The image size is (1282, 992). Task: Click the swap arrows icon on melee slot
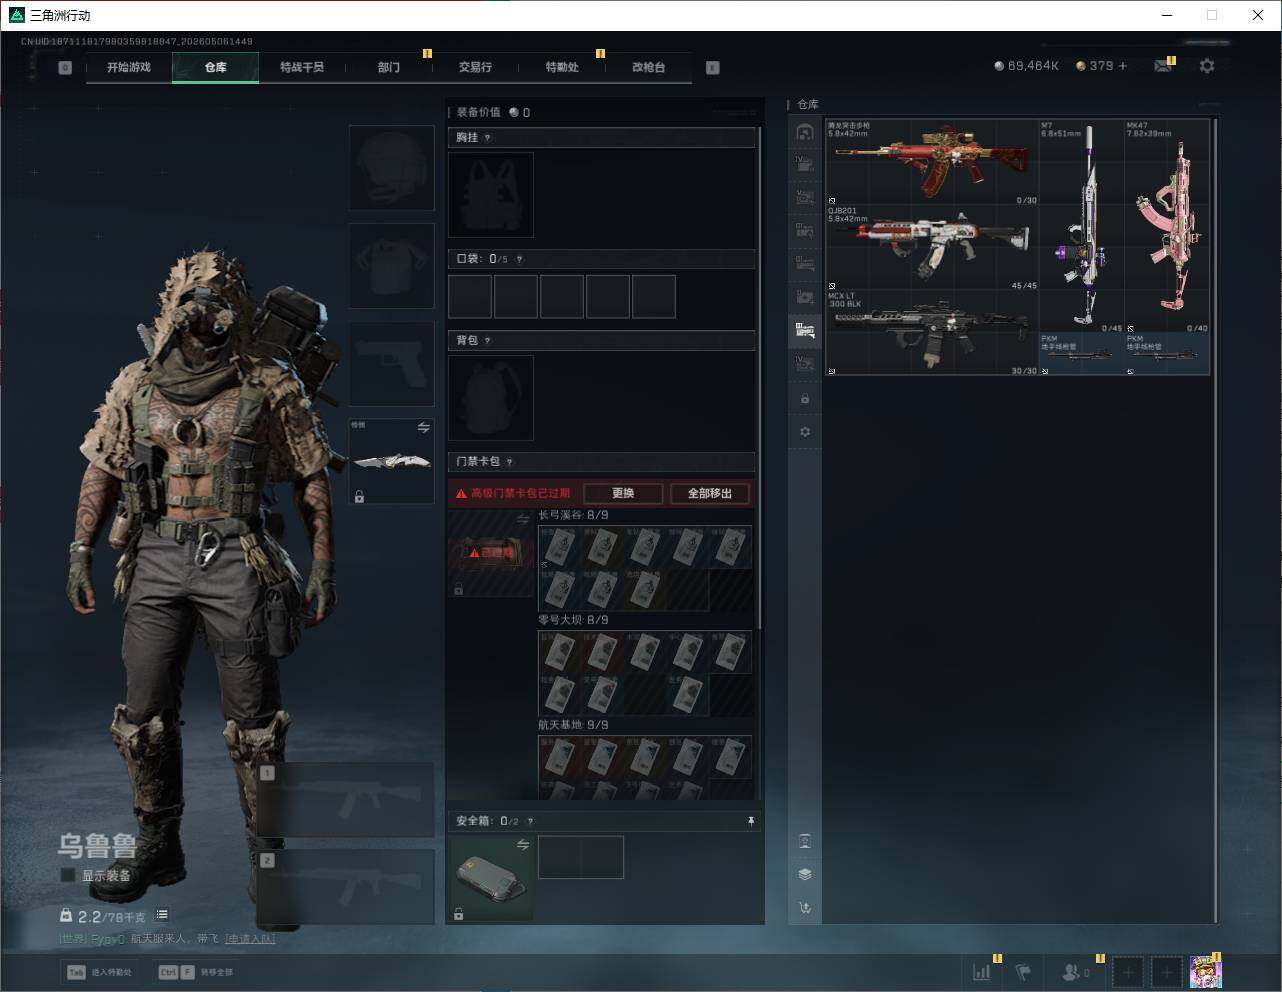(423, 428)
